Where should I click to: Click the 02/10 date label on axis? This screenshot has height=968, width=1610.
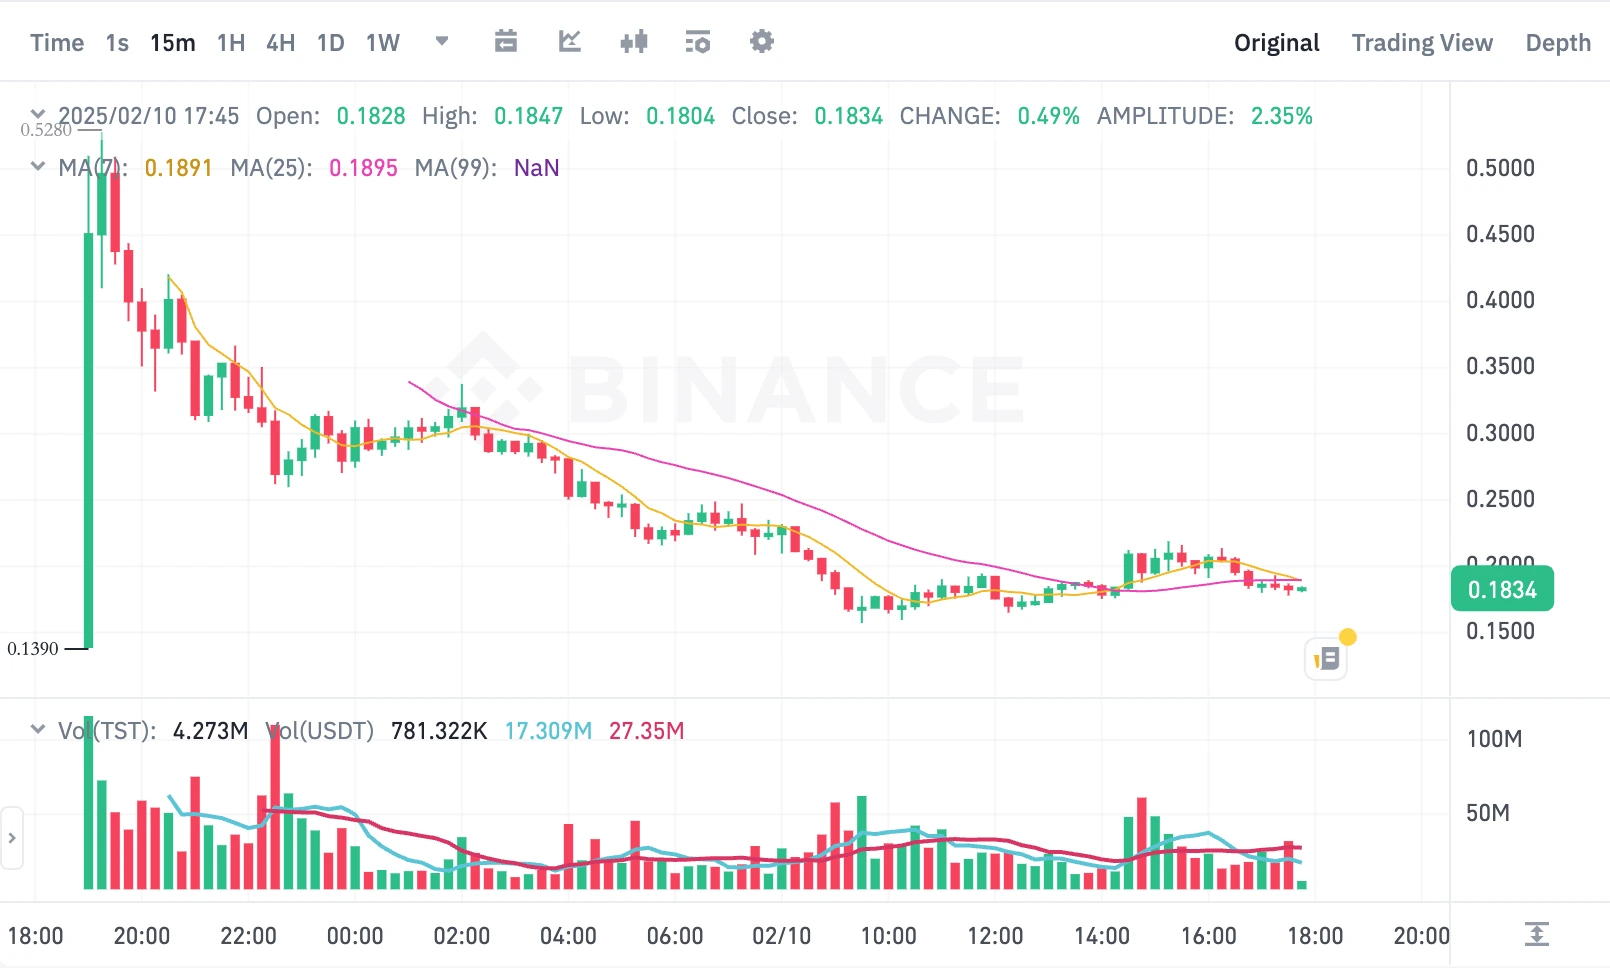coord(782,936)
